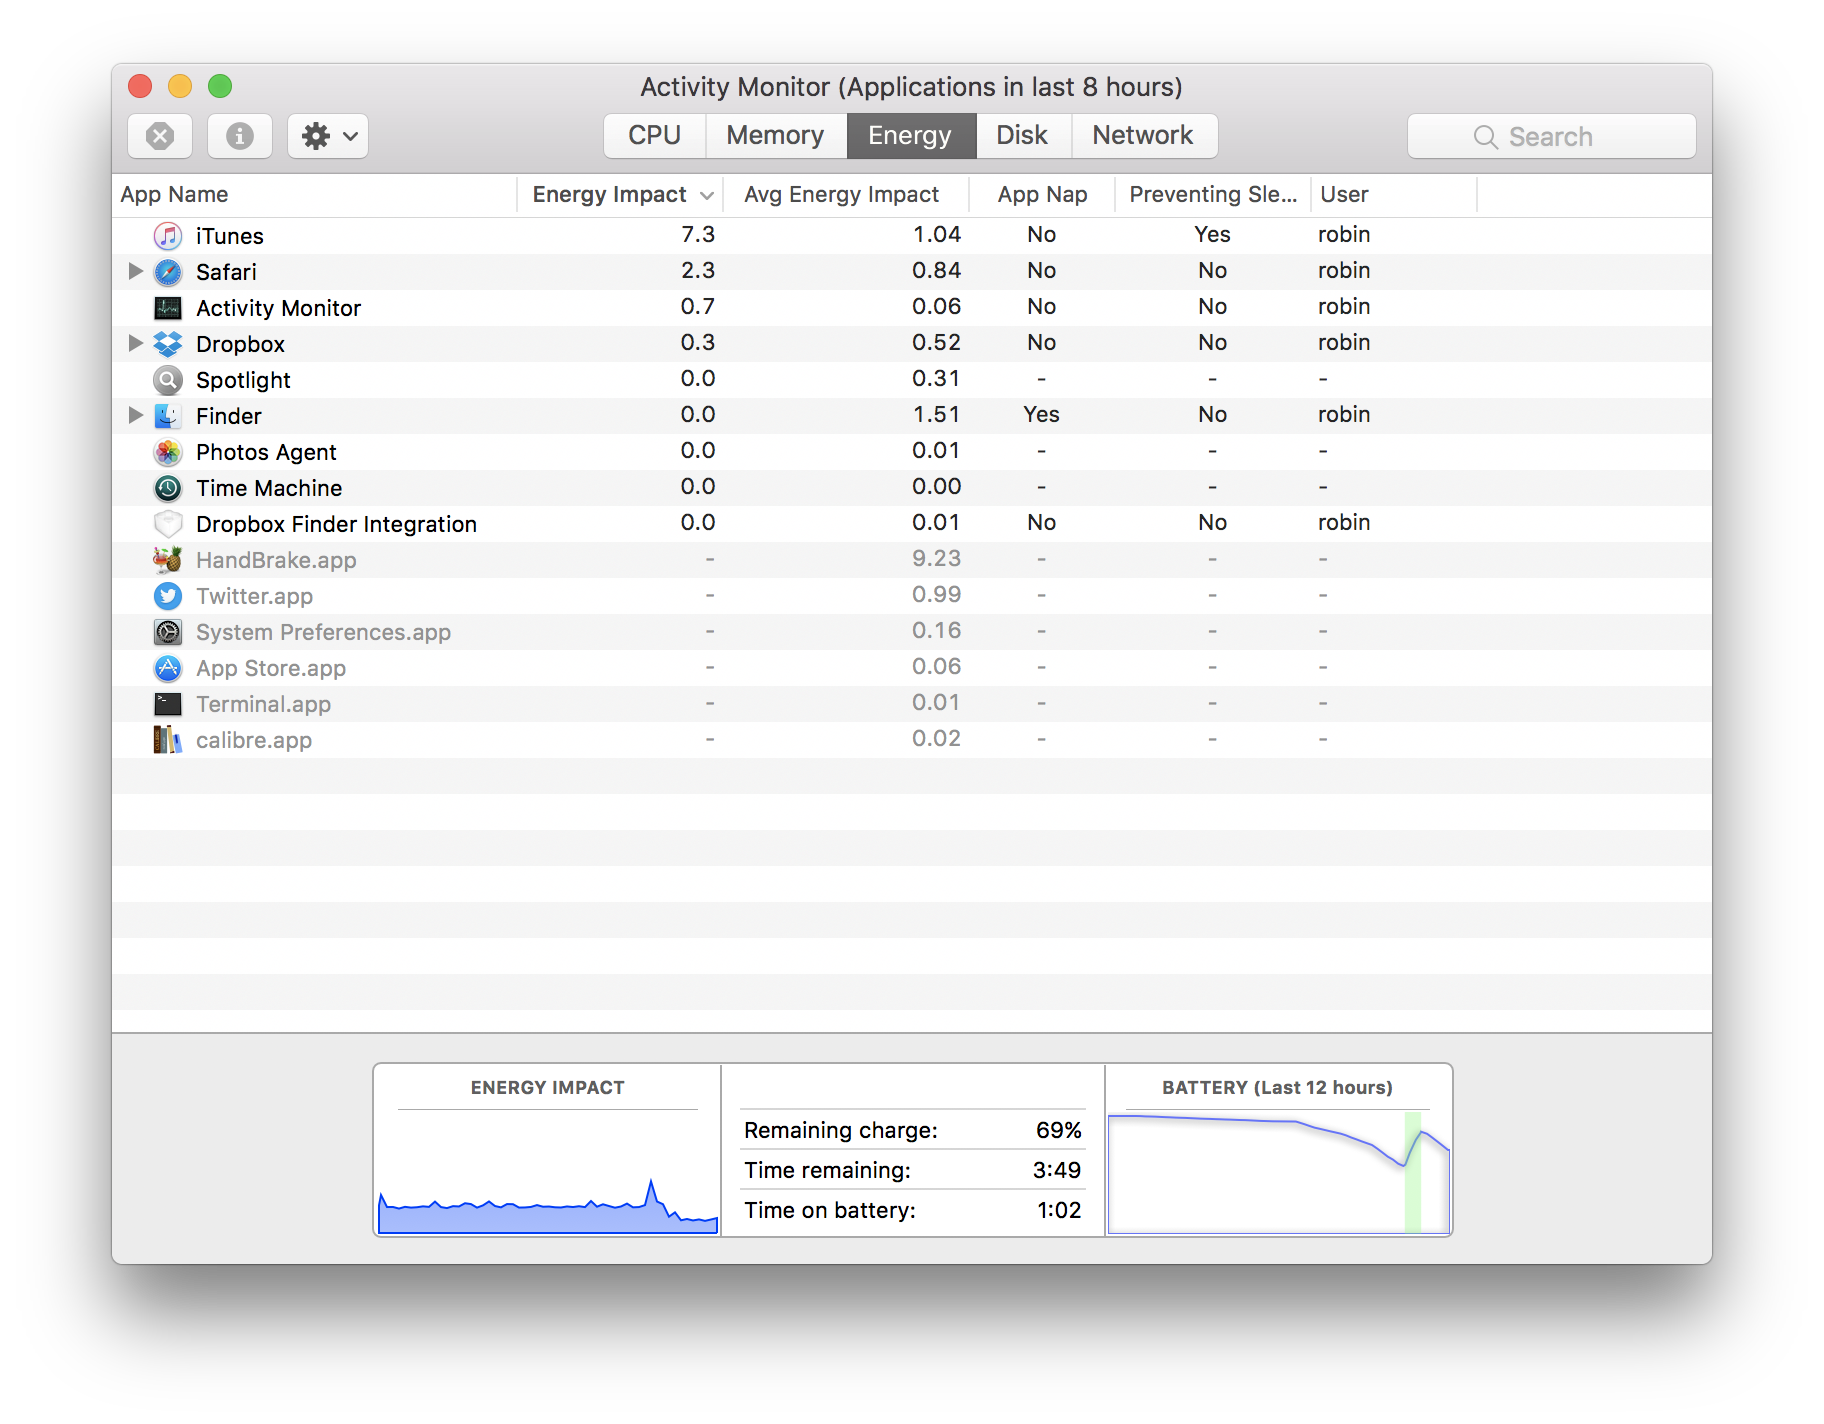Select the App Store.app row name
Viewport: 1824px width, 1424px height.
[x=271, y=668]
